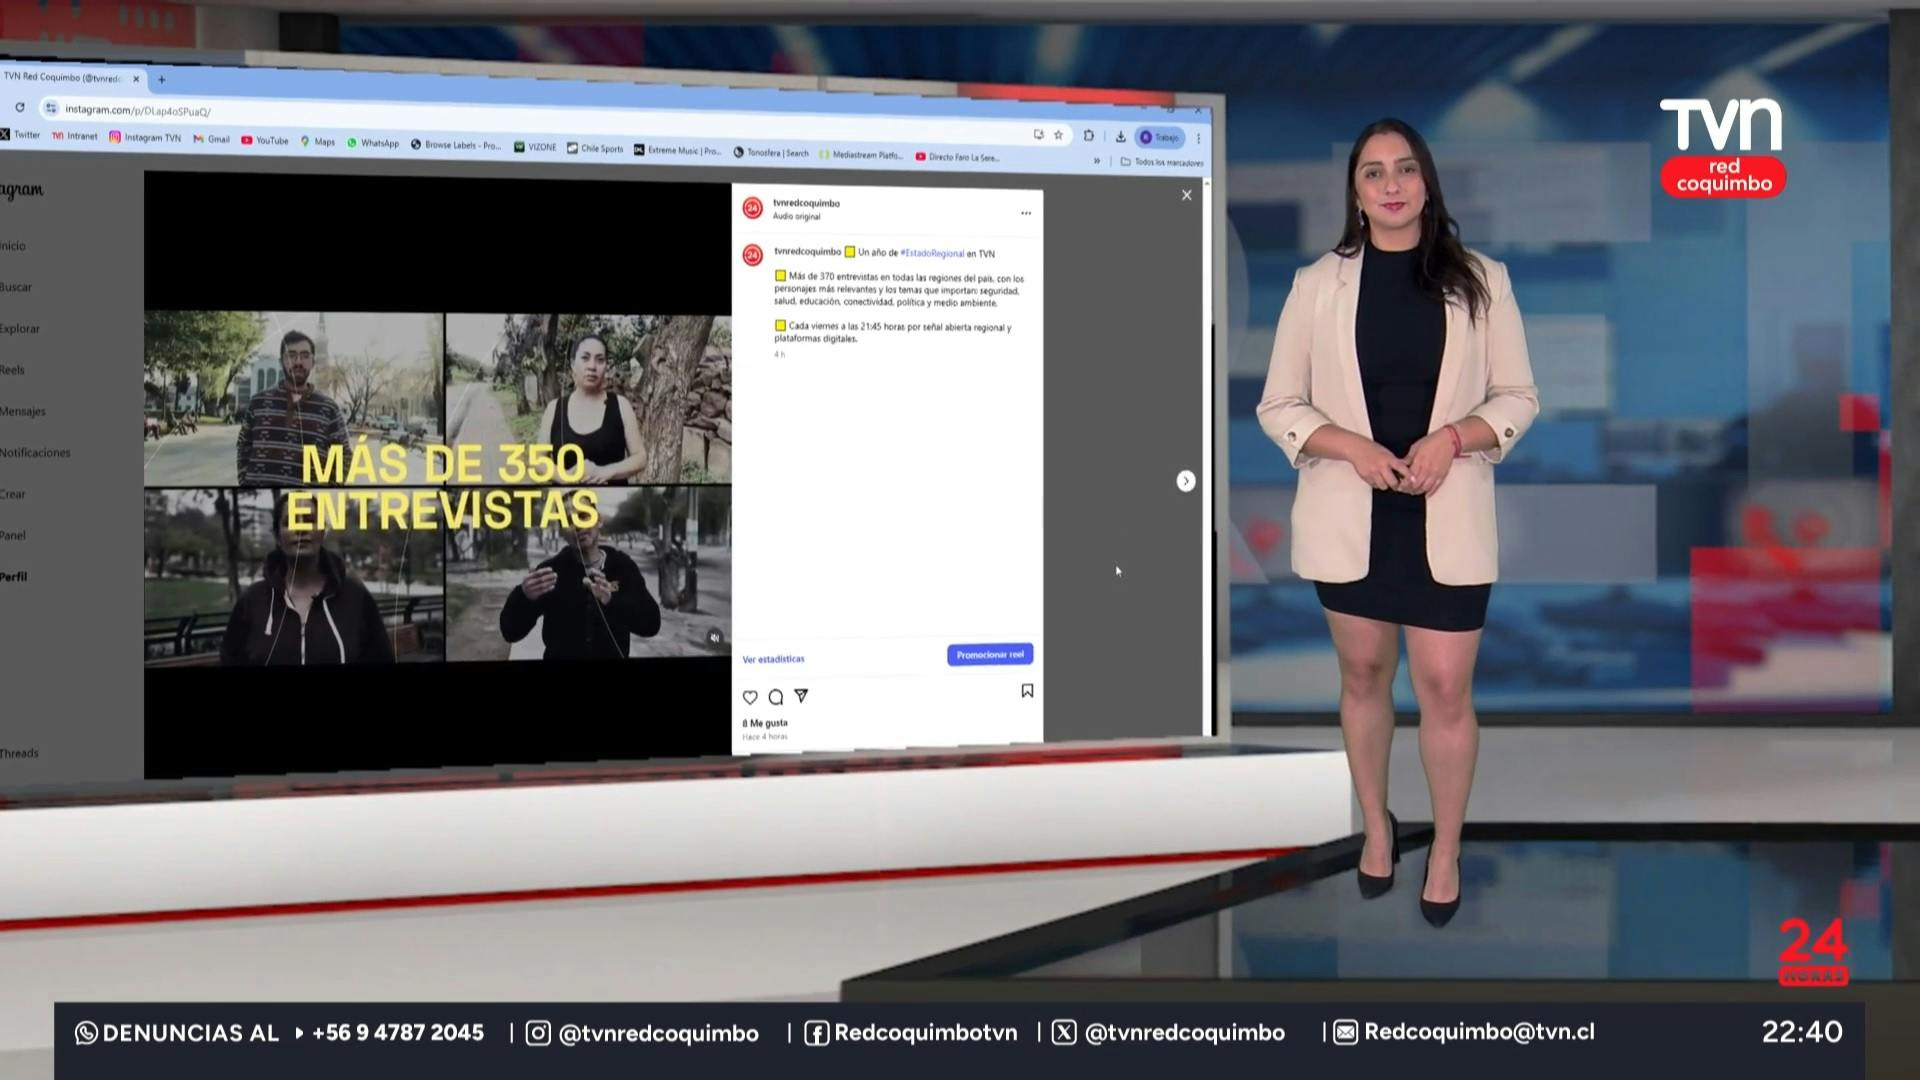1920x1080 pixels.
Task: Open tvnredcoquimbo username in post header
Action: point(806,203)
